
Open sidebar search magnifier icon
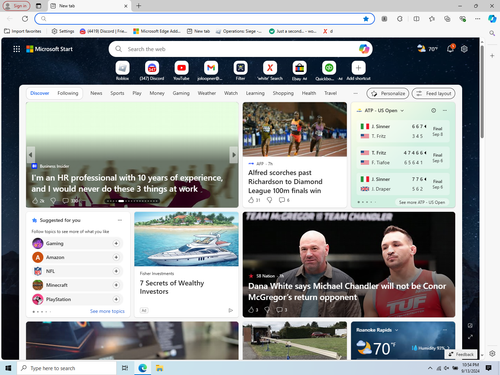pos(492,33)
